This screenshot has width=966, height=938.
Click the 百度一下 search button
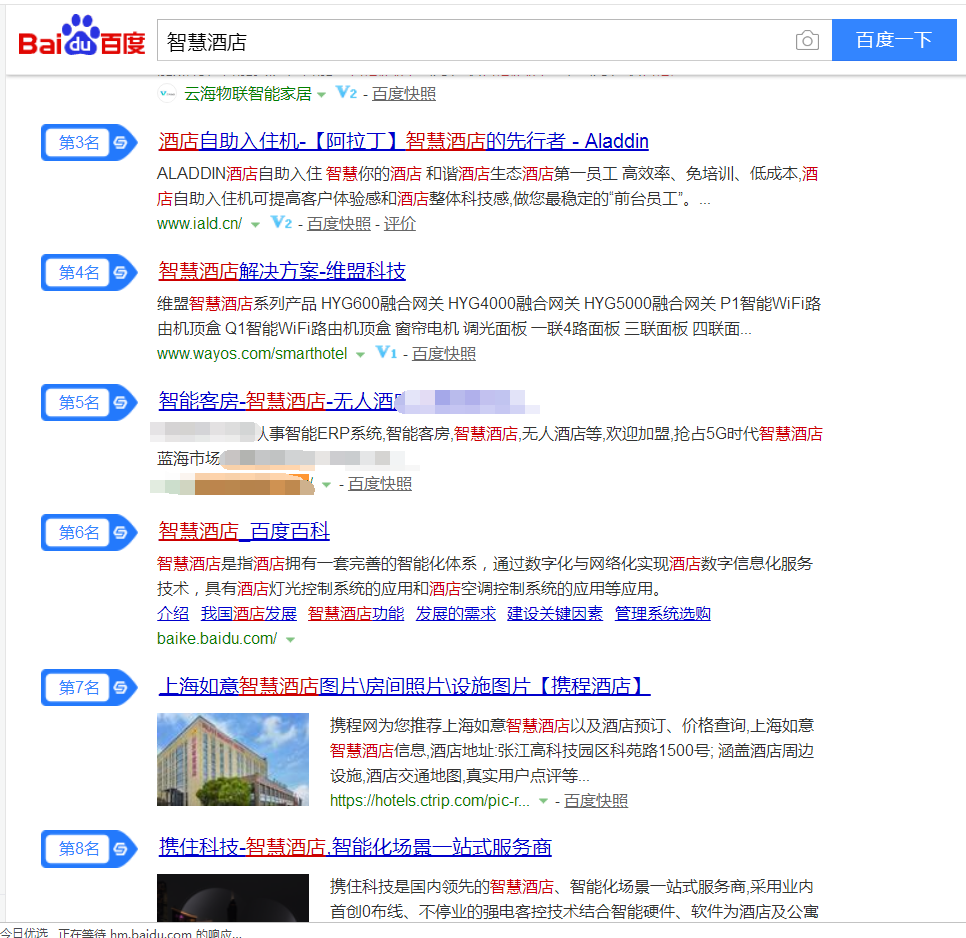894,40
